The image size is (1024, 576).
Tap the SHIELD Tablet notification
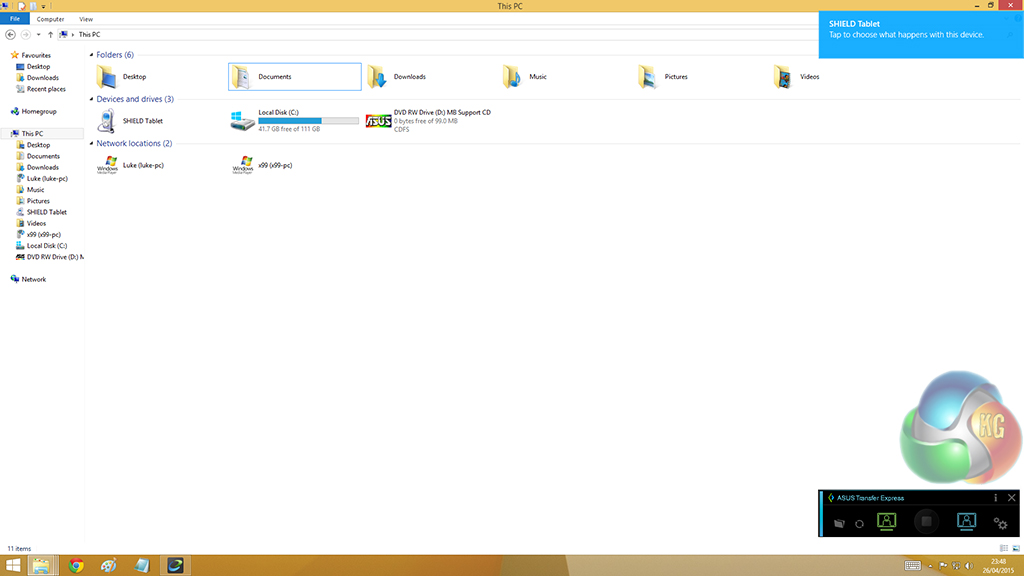[921, 35]
